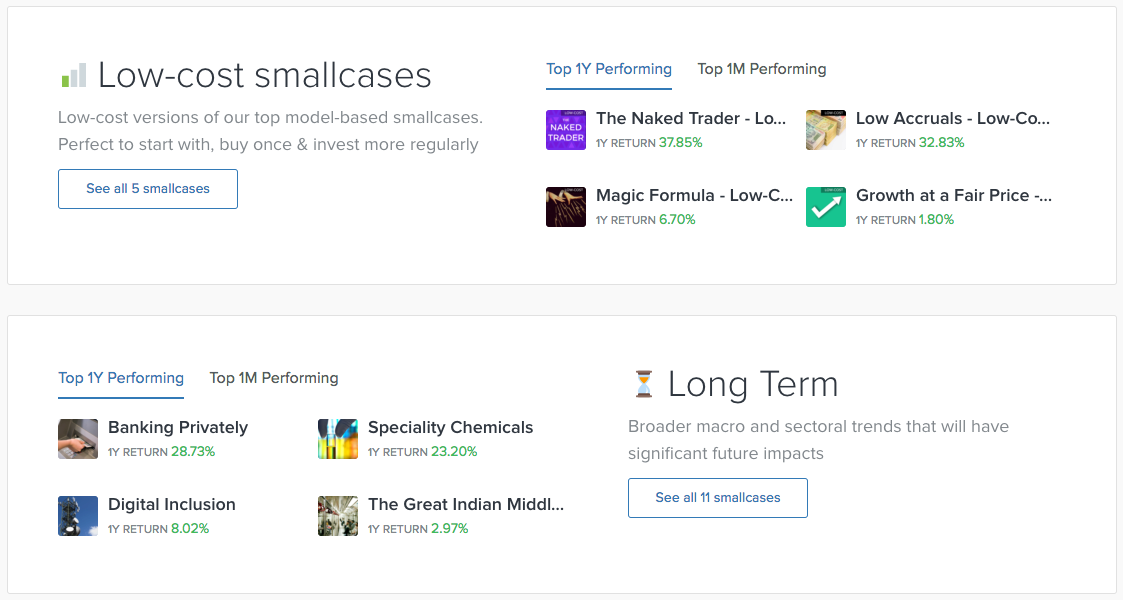
Task: Open the Speciality Chemicals smallcase link
Action: point(450,427)
